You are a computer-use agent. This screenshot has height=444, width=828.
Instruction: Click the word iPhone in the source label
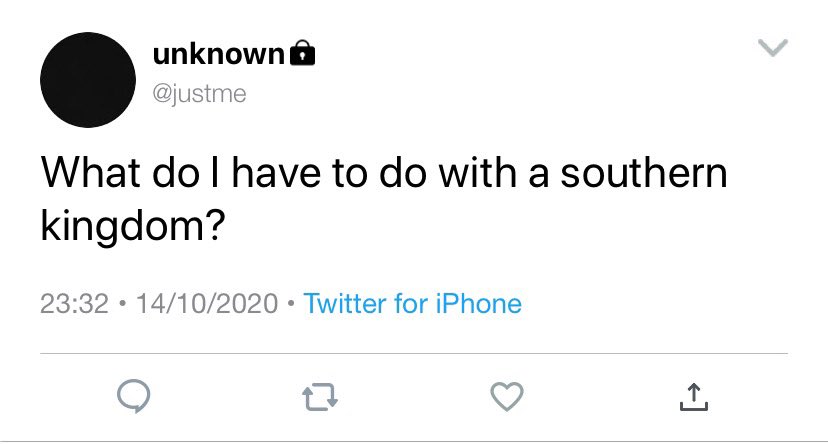point(478,304)
